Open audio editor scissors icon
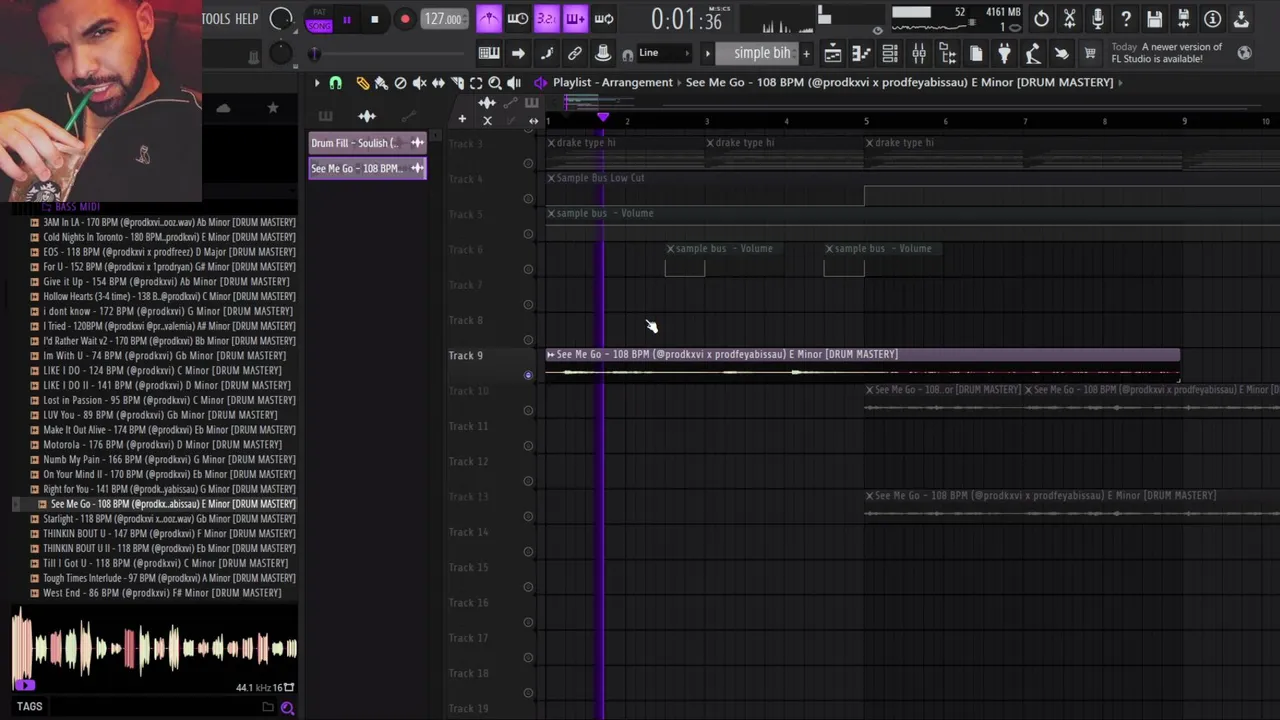The height and width of the screenshot is (720, 1280). 1069,19
